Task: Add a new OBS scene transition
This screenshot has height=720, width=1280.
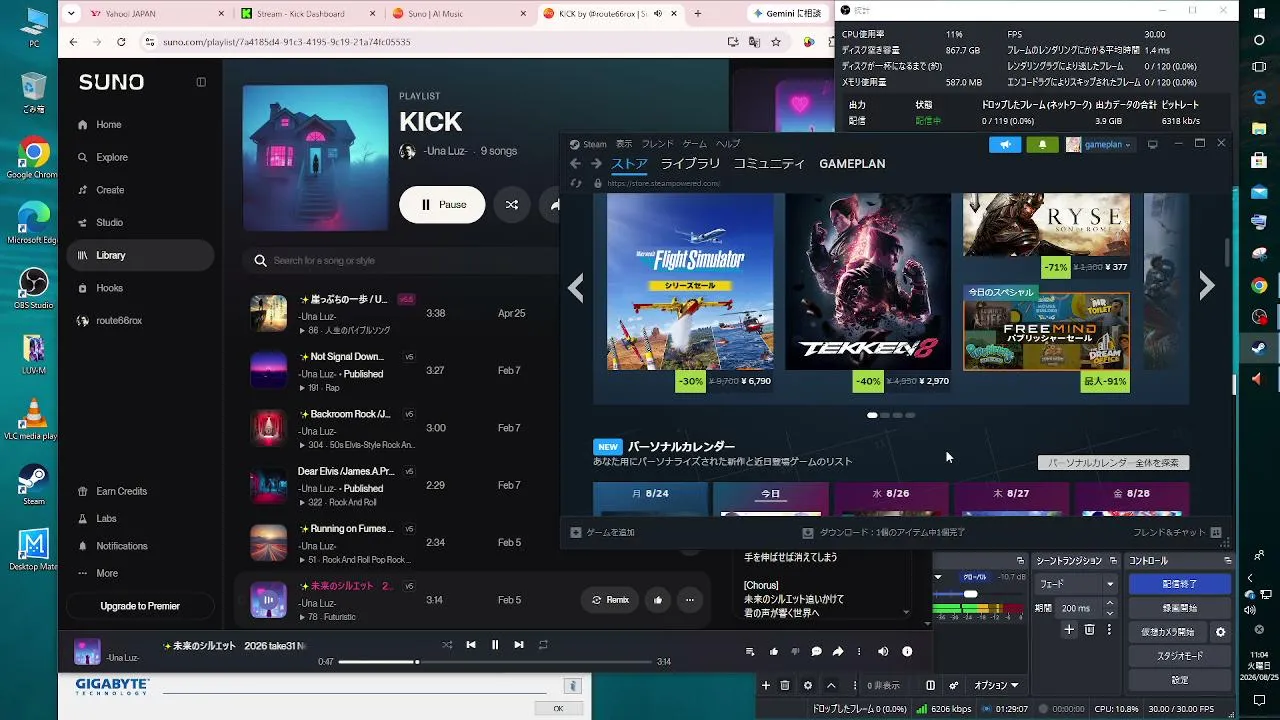Action: (x=1069, y=630)
